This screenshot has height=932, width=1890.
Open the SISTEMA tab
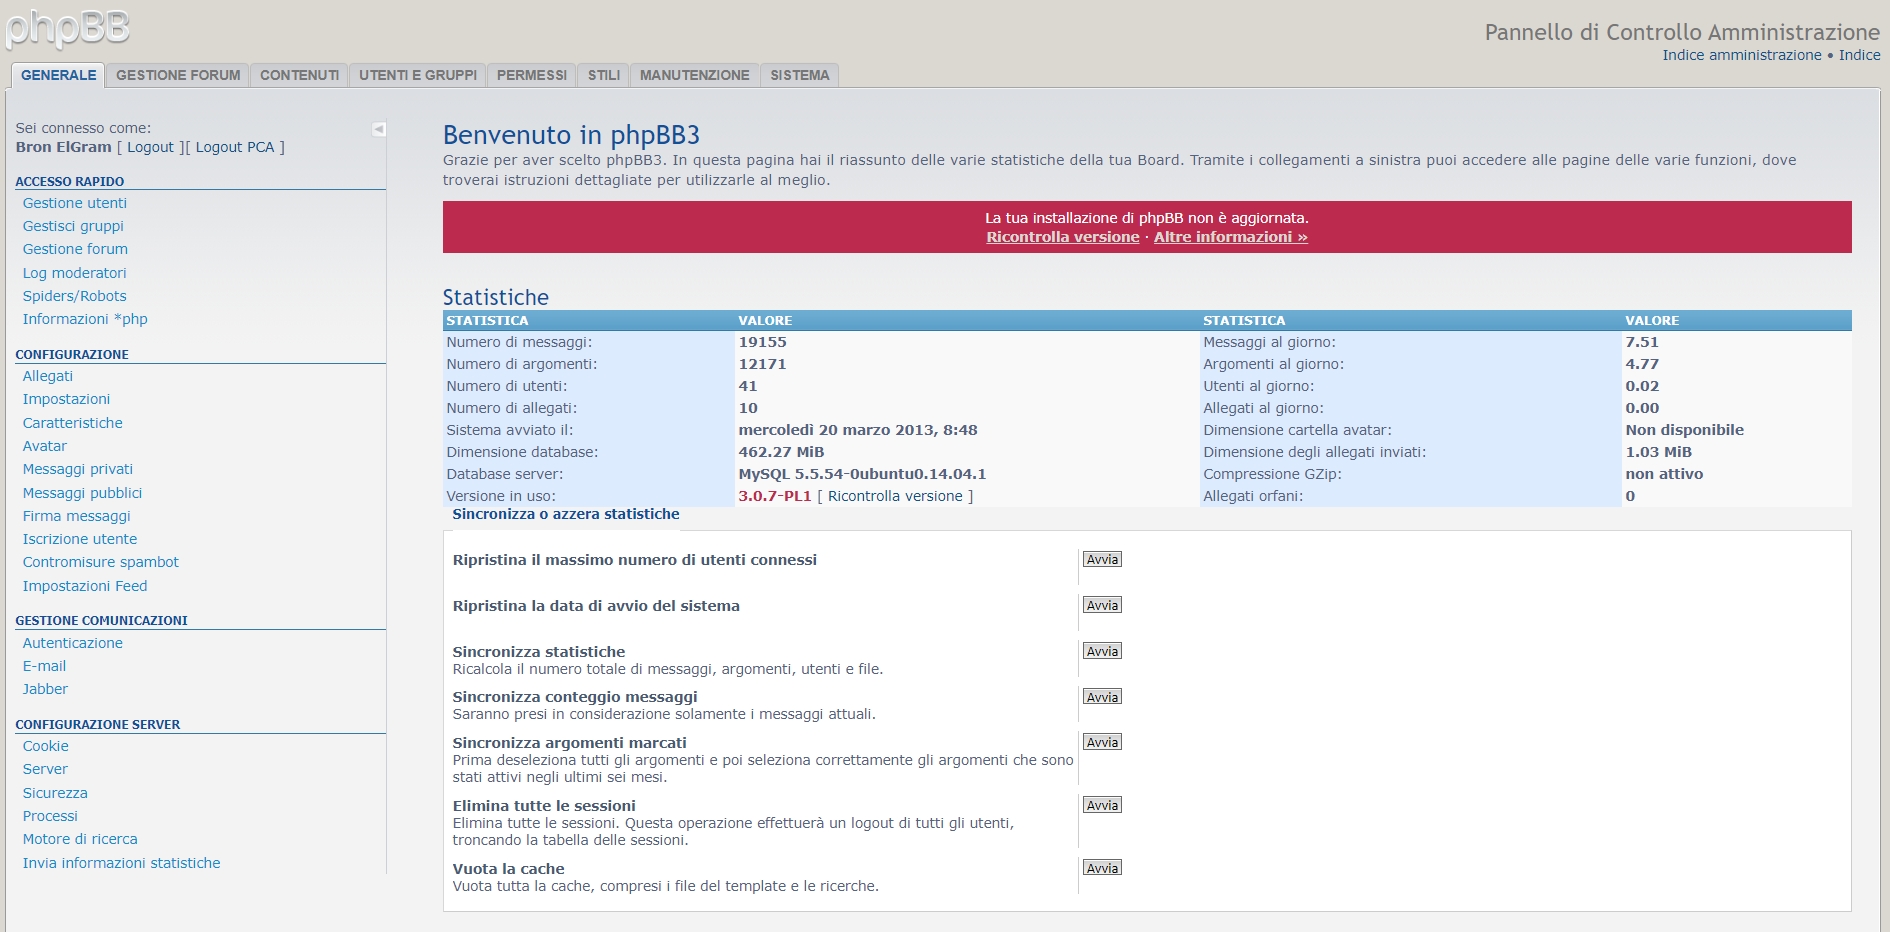coord(800,75)
